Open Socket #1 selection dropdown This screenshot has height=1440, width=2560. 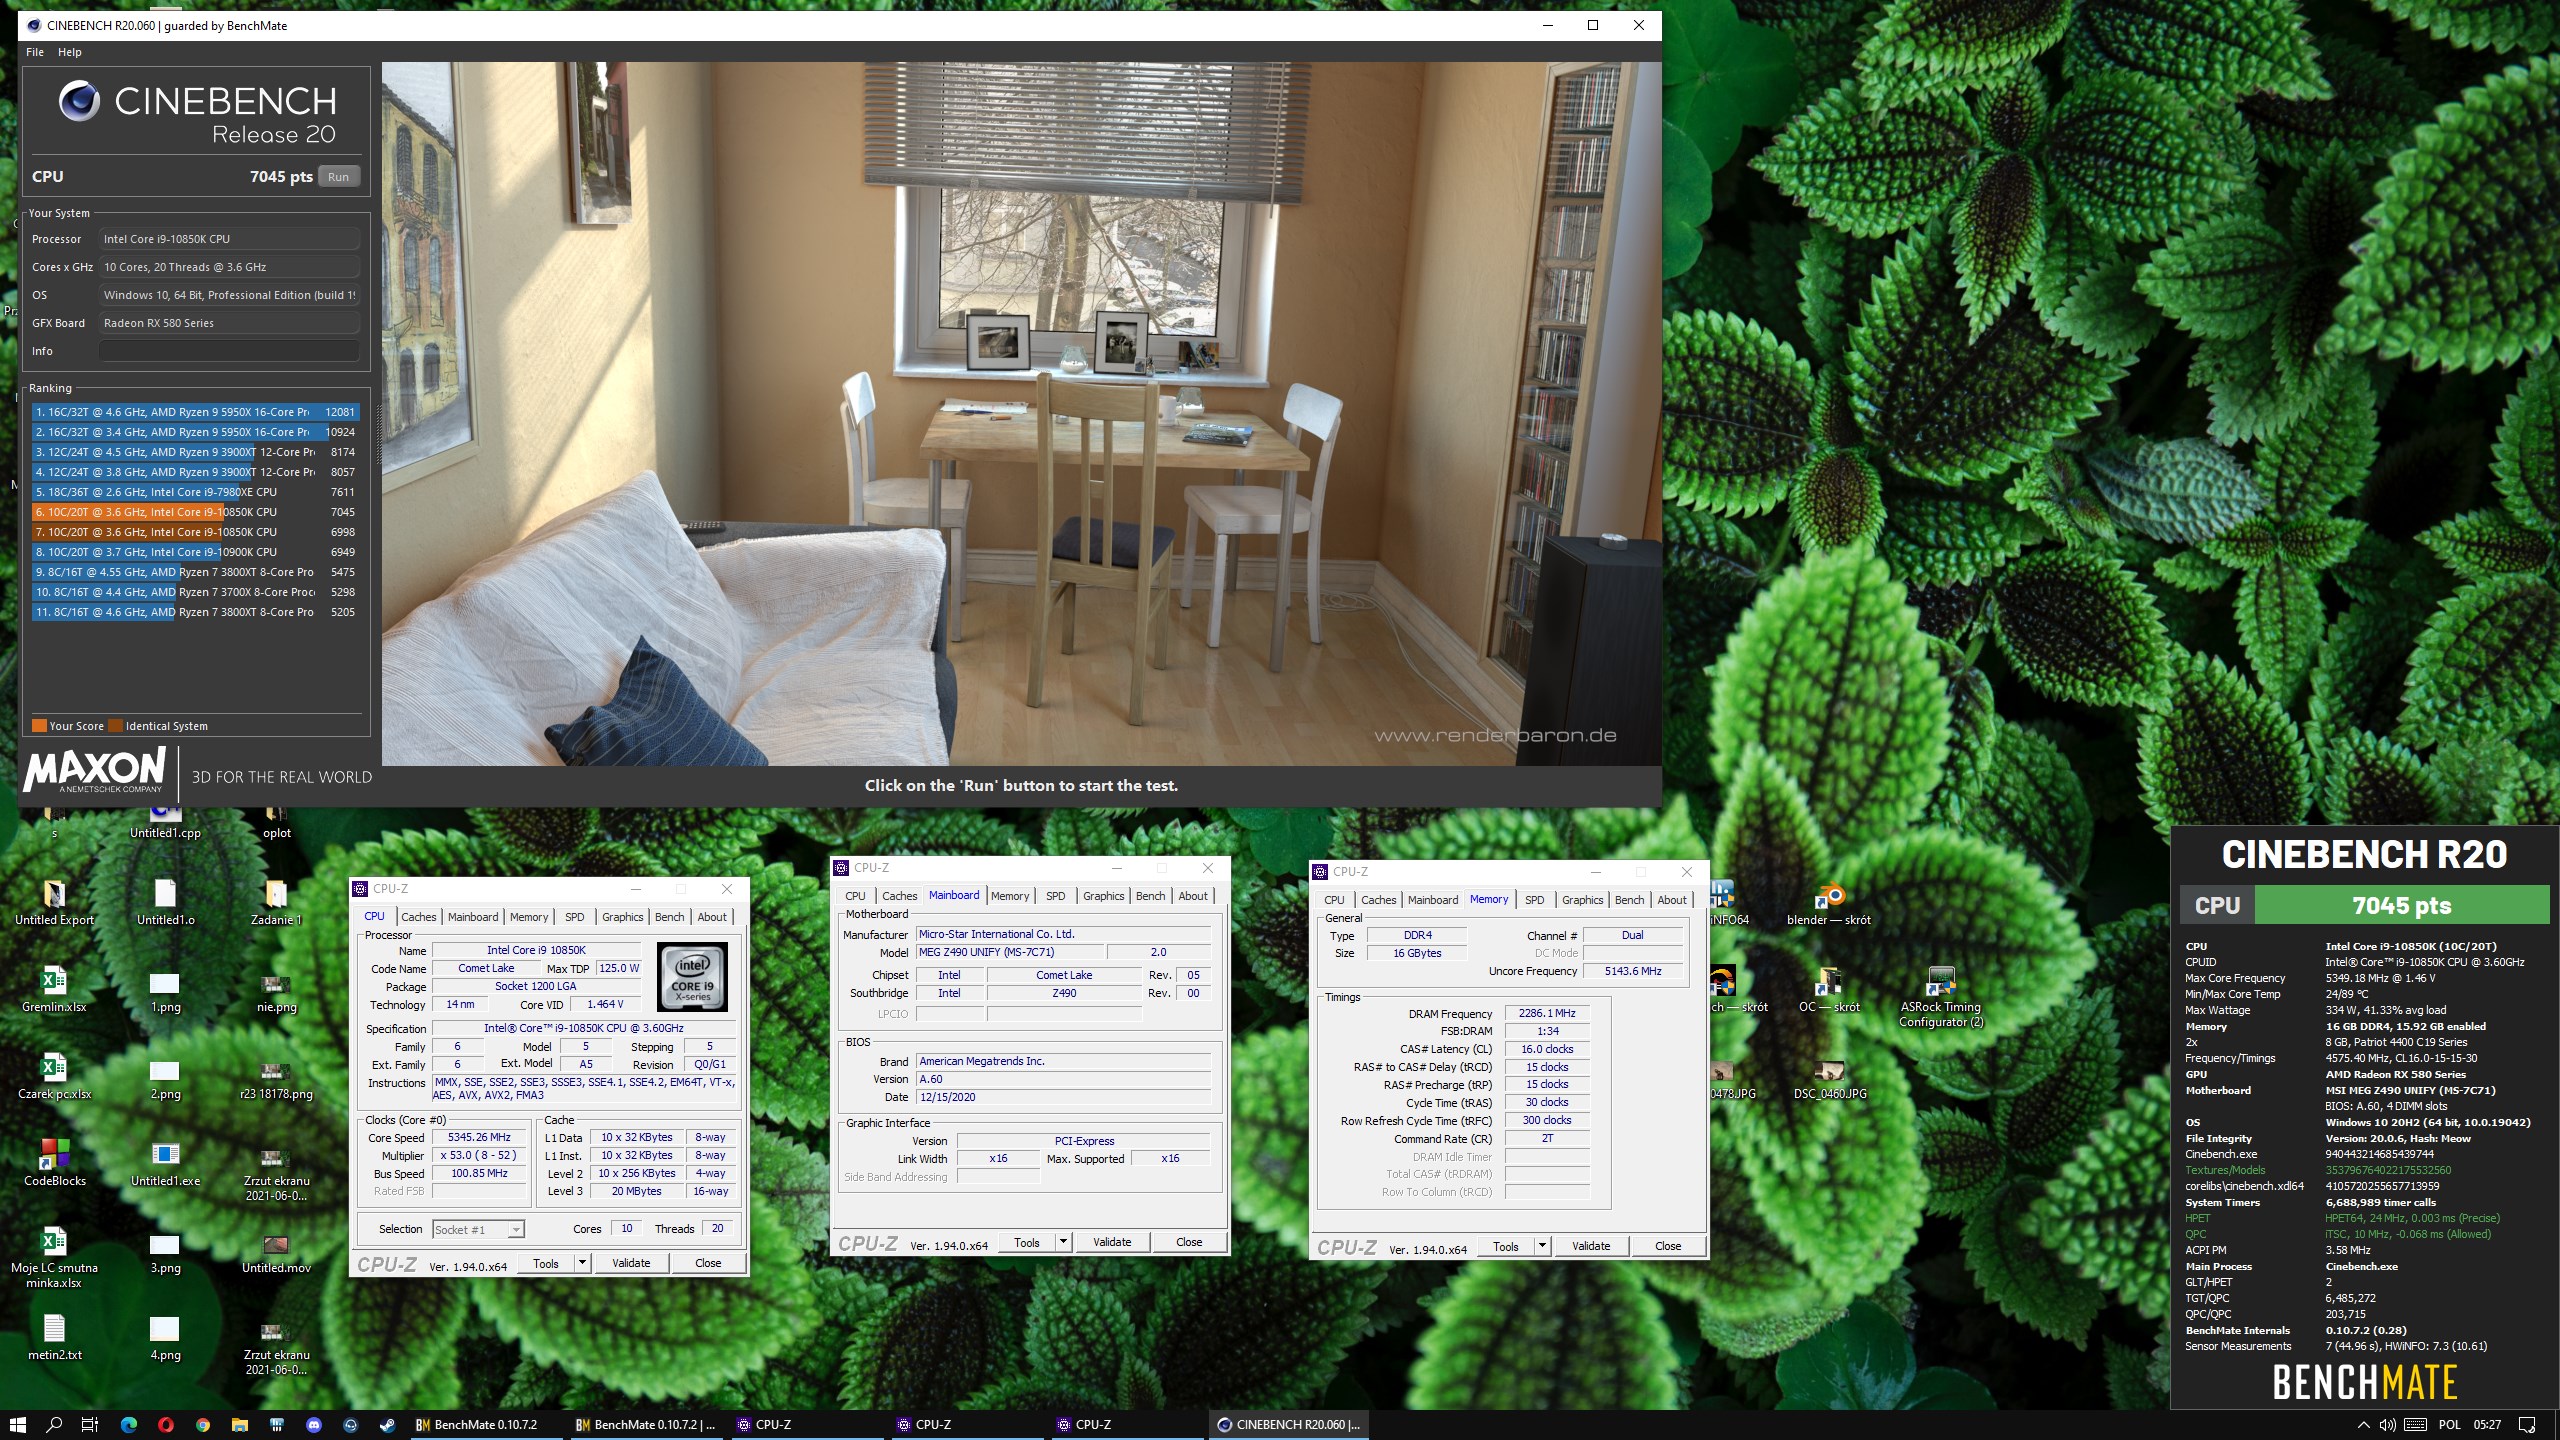(x=478, y=1229)
